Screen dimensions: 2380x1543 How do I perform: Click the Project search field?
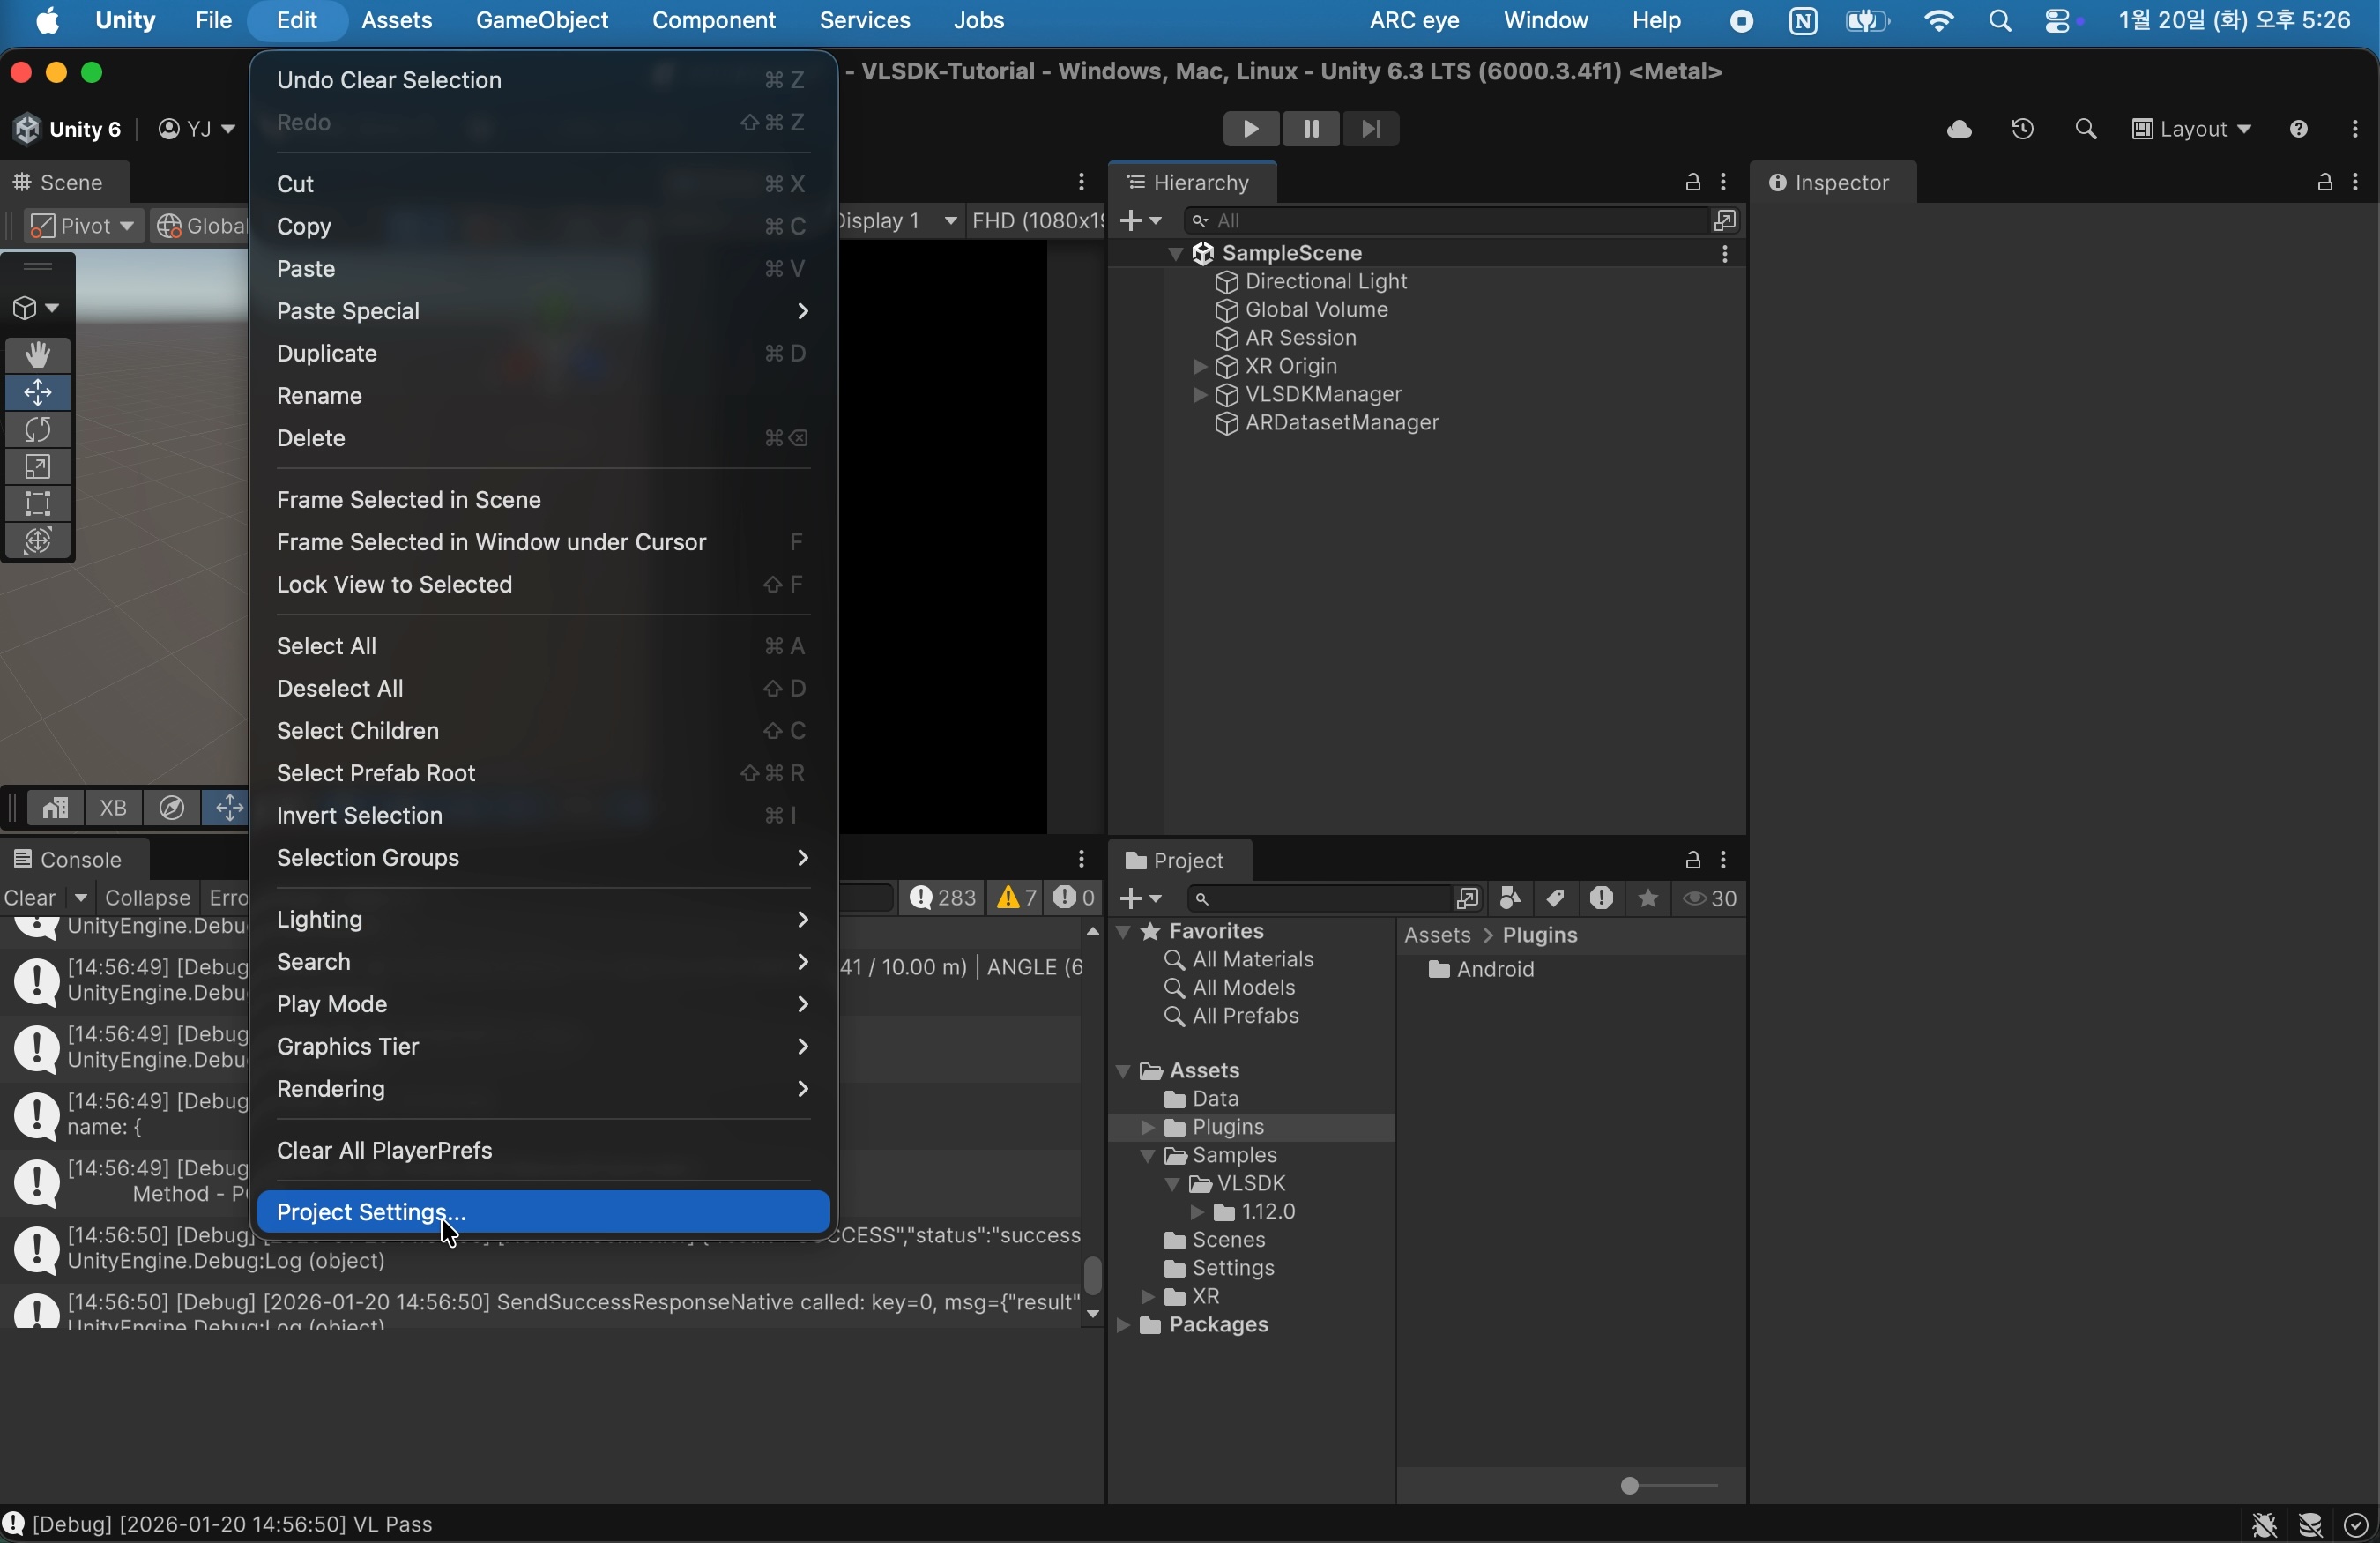[1318, 899]
